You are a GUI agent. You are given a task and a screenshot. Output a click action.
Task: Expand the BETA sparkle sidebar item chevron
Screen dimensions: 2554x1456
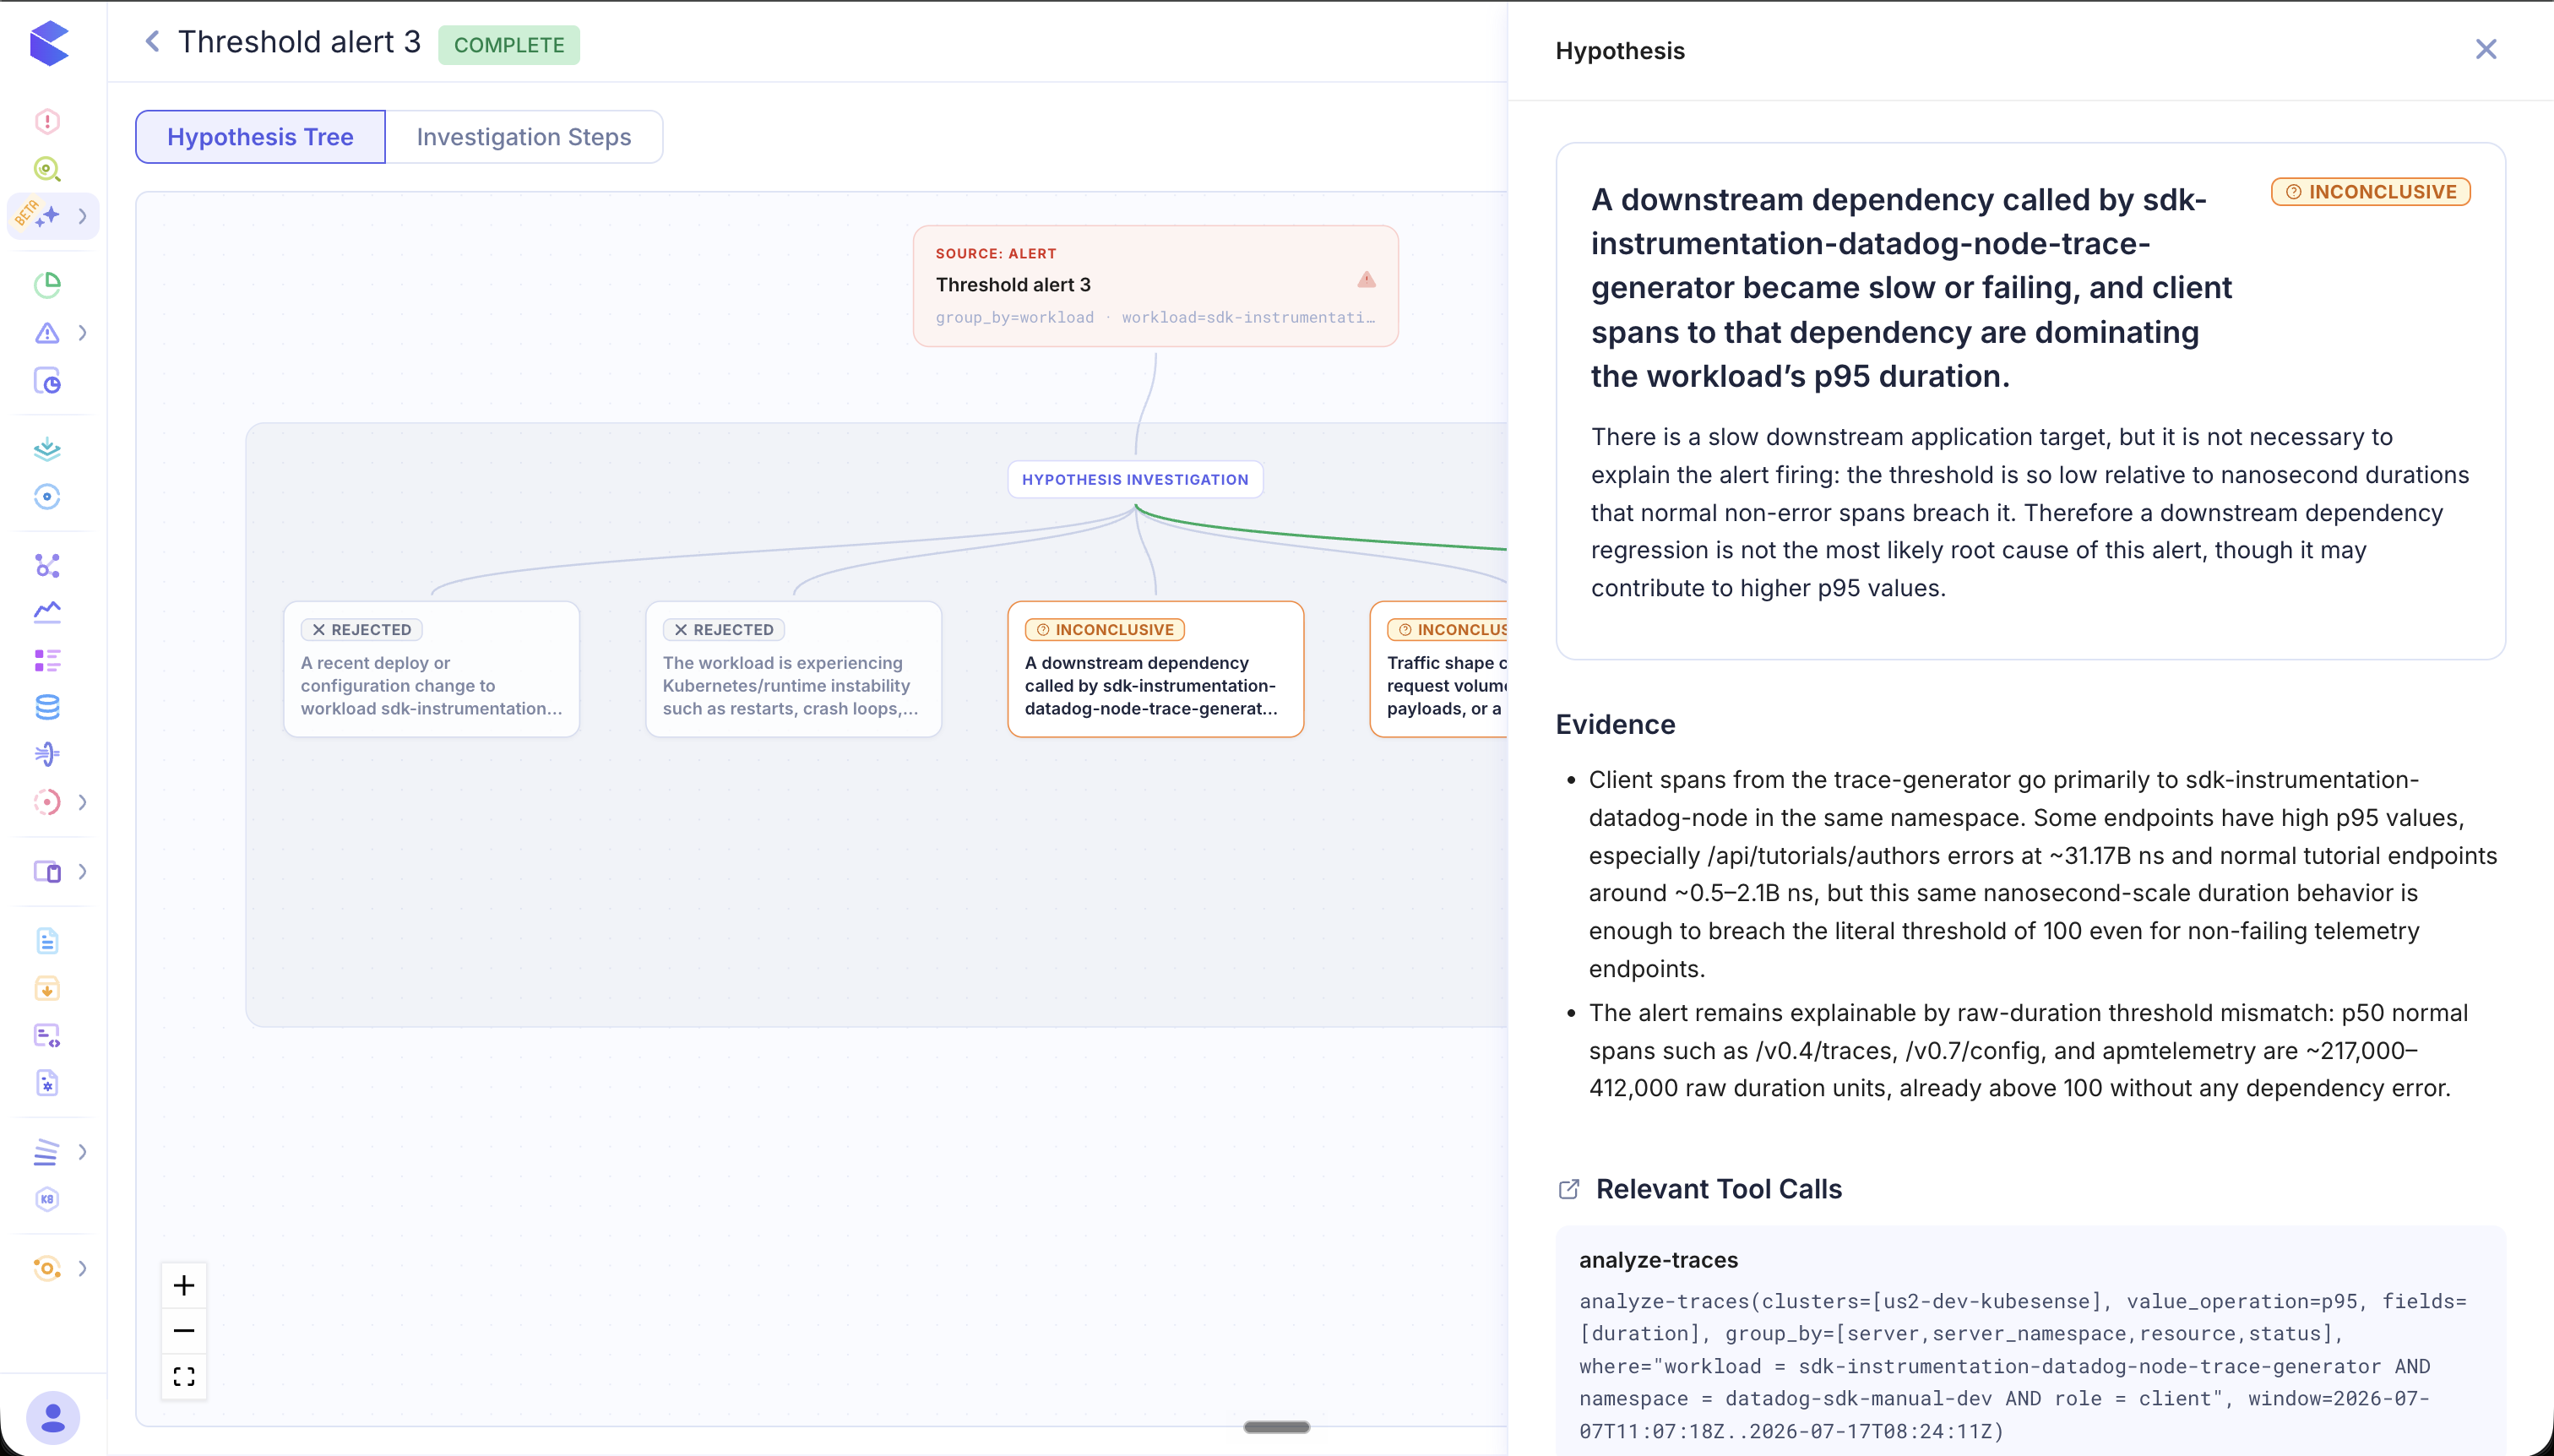click(x=82, y=216)
